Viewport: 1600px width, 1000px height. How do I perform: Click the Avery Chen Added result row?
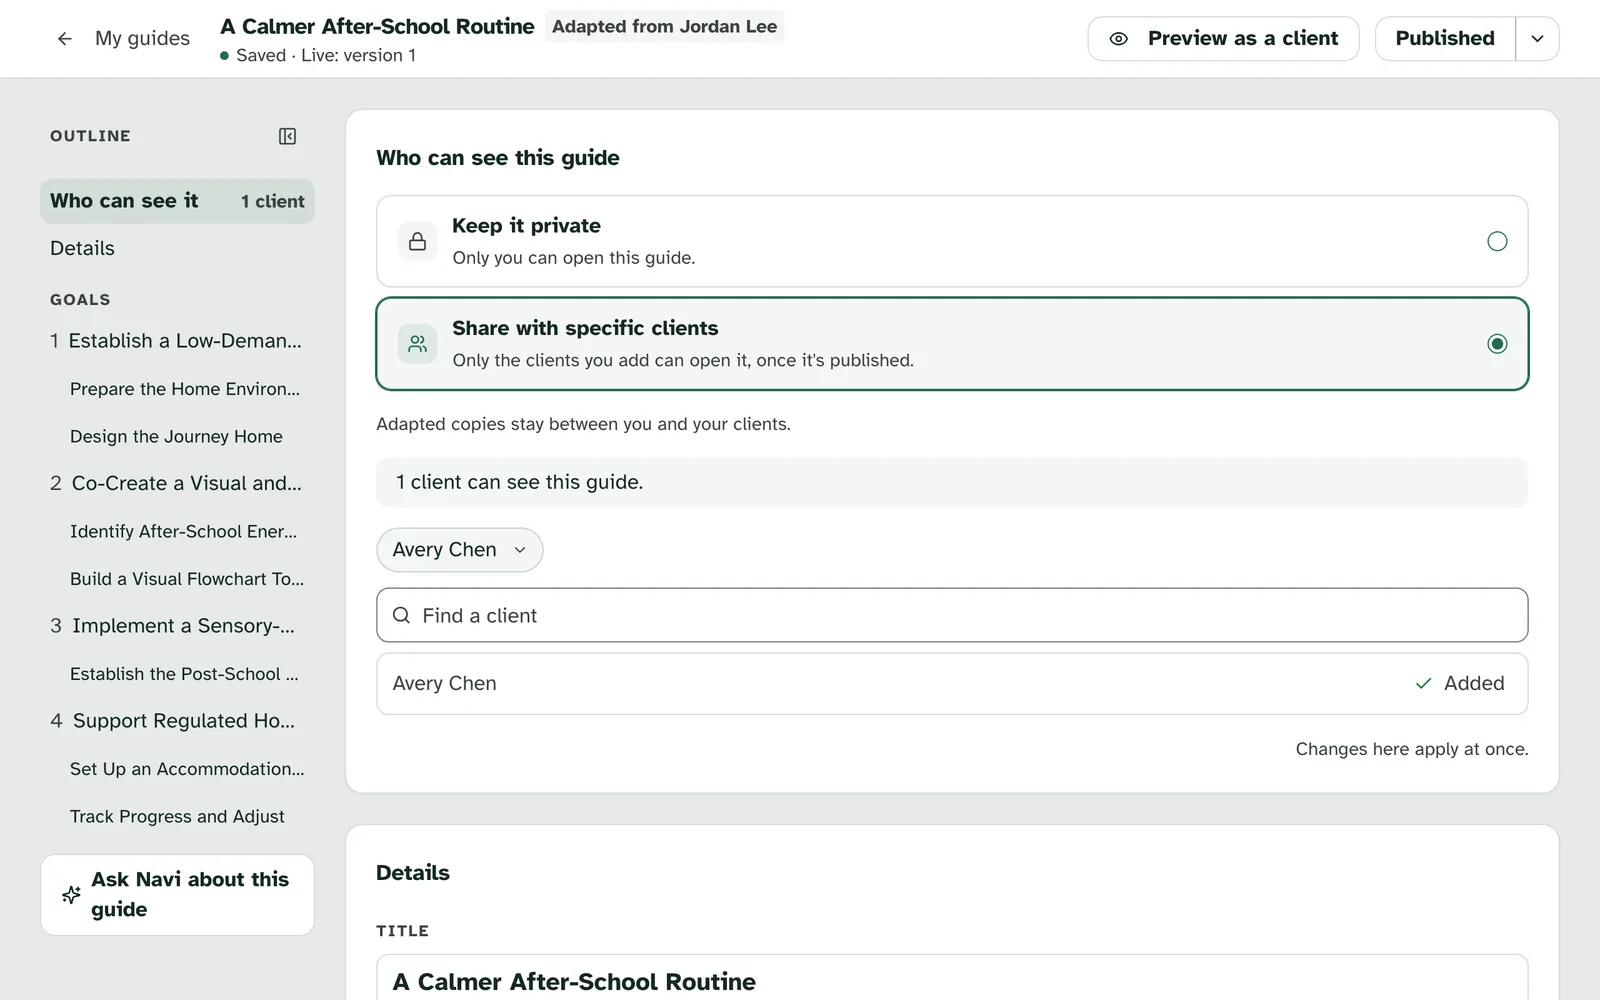pyautogui.click(x=952, y=684)
